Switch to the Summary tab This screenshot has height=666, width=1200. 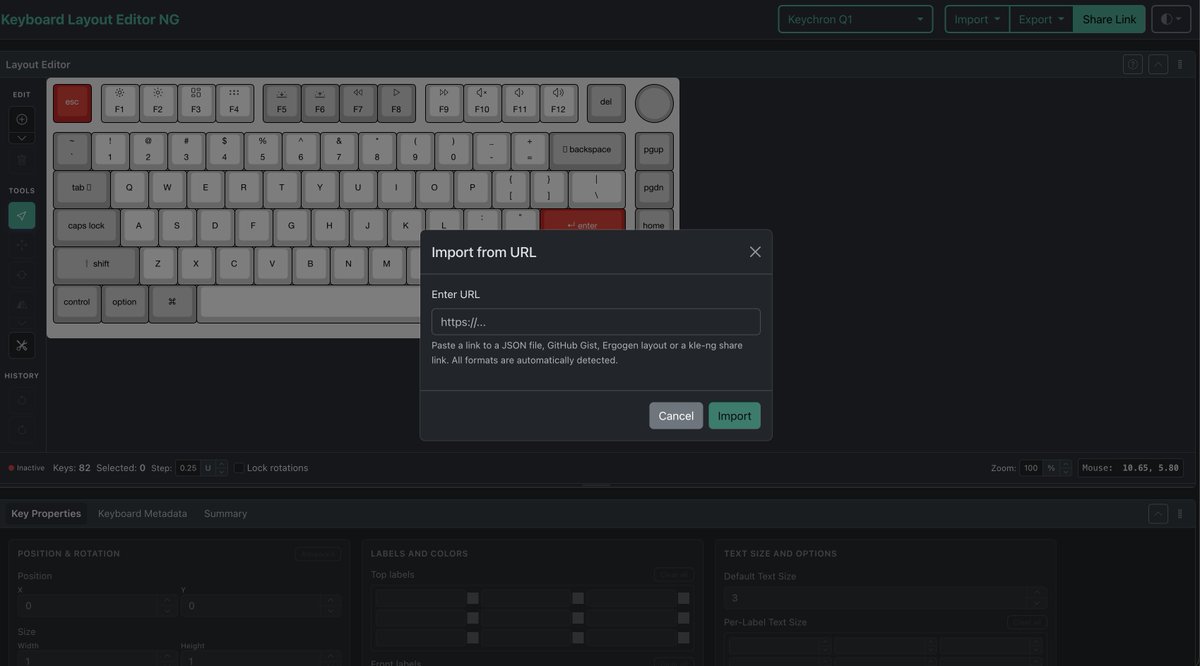pos(225,513)
